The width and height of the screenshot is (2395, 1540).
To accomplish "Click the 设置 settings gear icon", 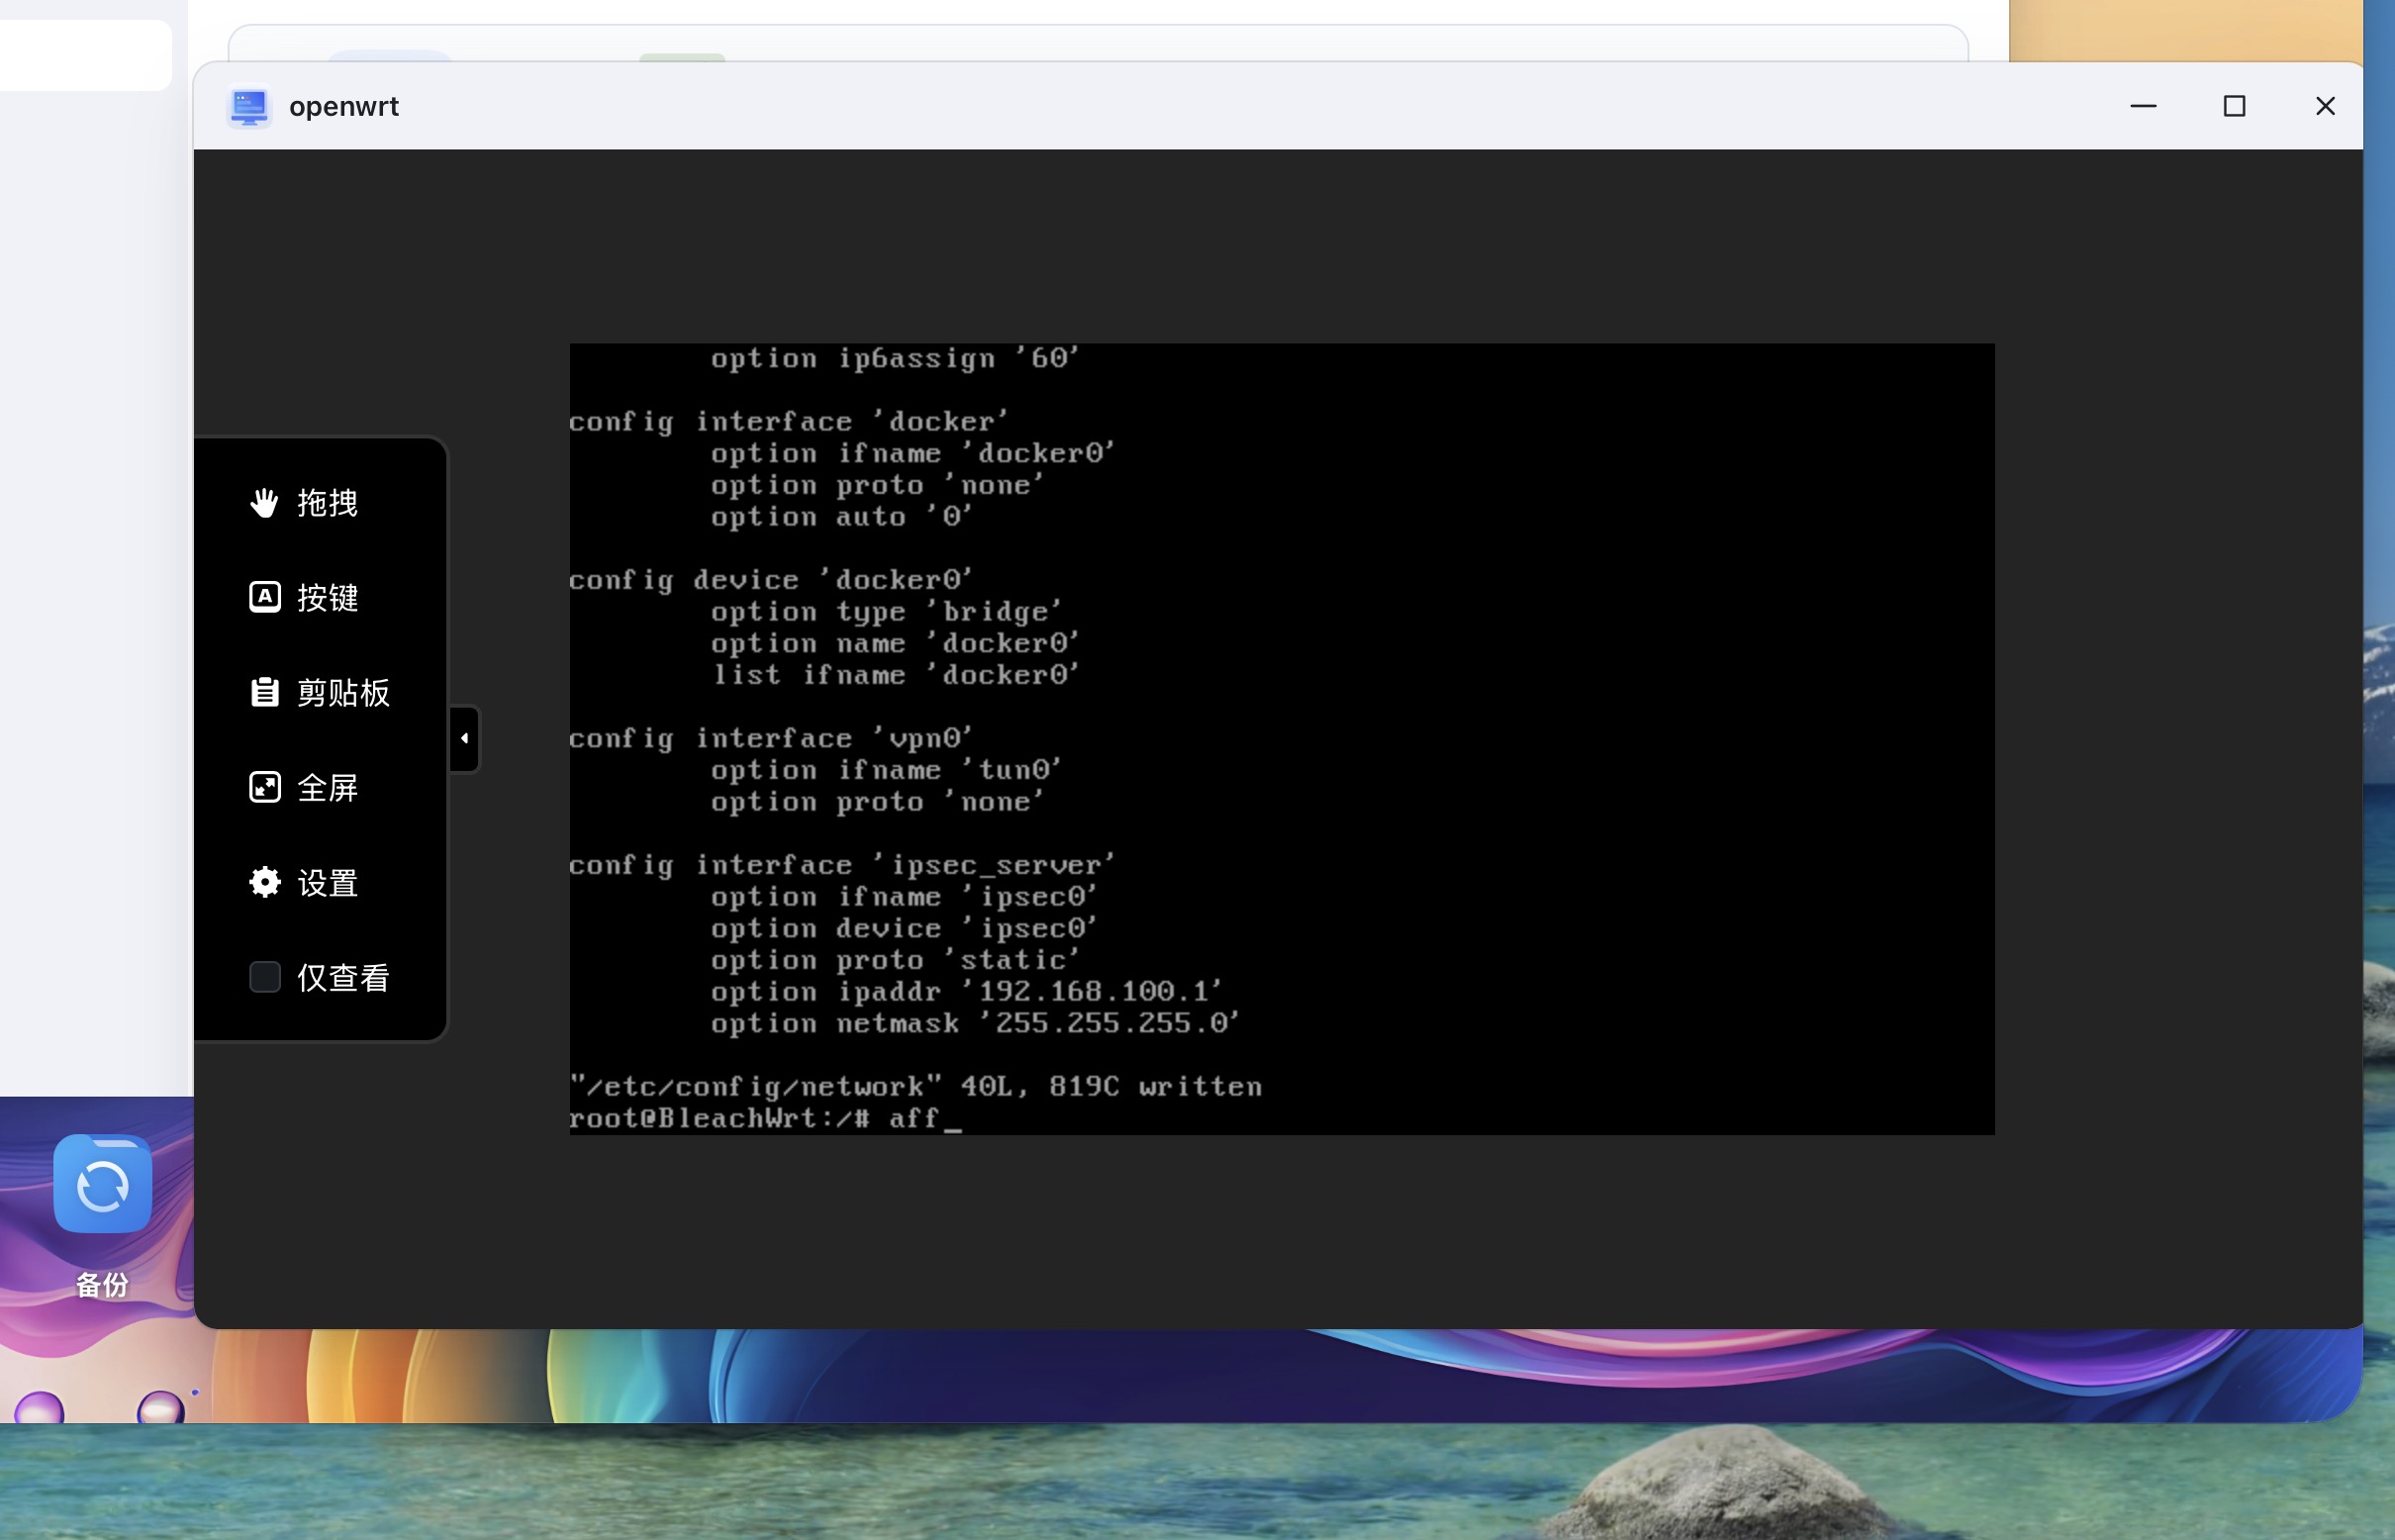I will [264, 882].
